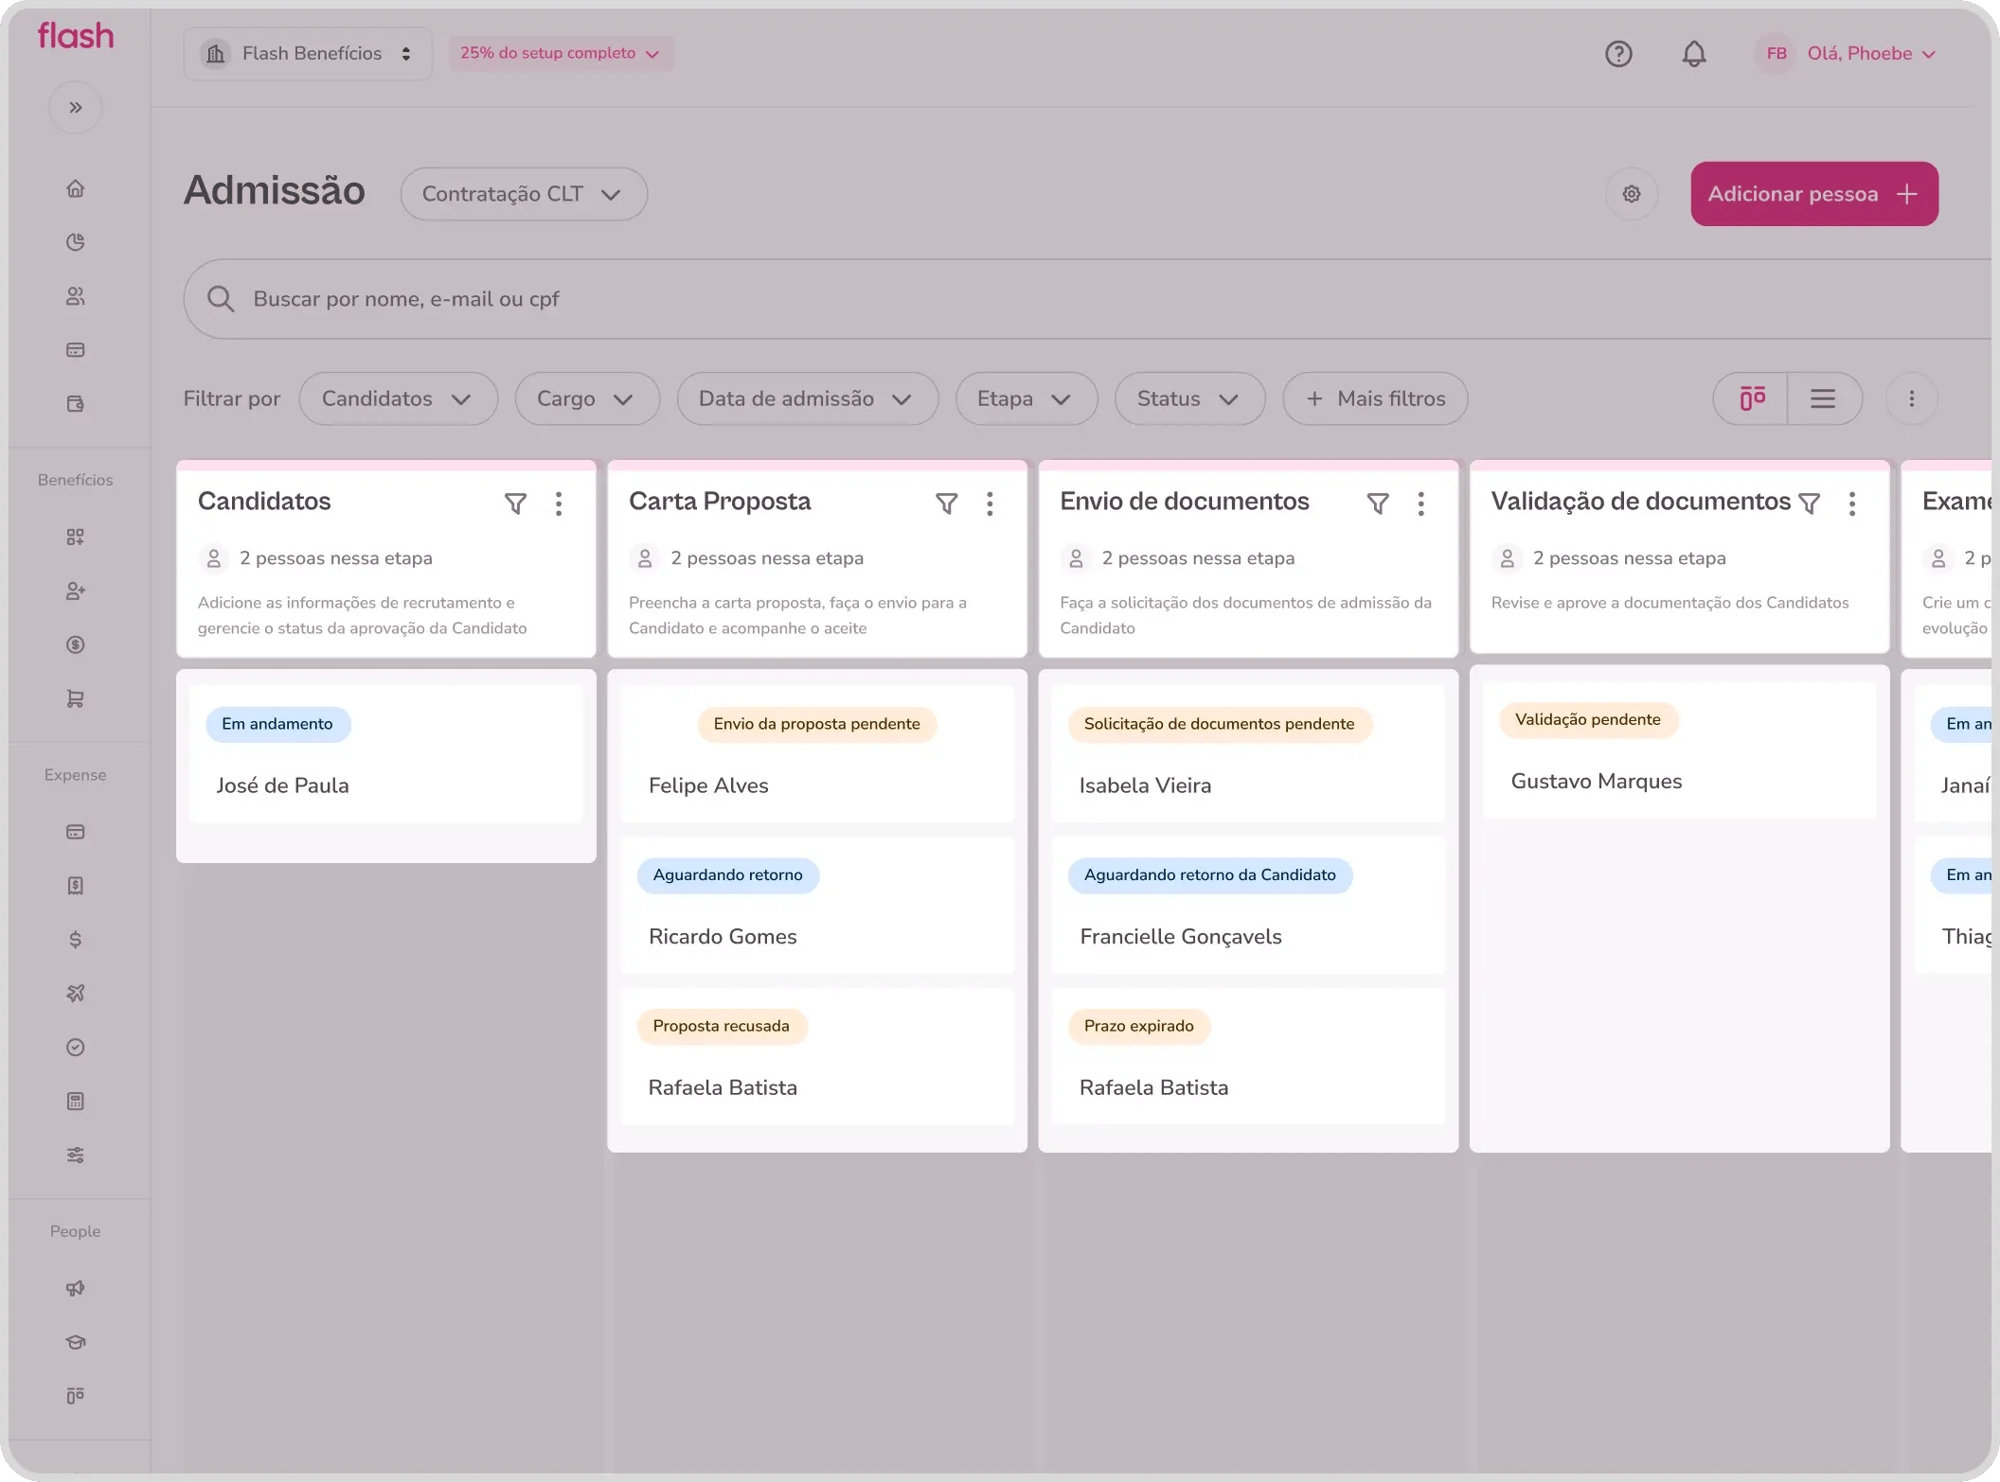Viewport: 2000px width, 1482px height.
Task: Click Adicionar pessoa button
Action: pyautogui.click(x=1813, y=194)
